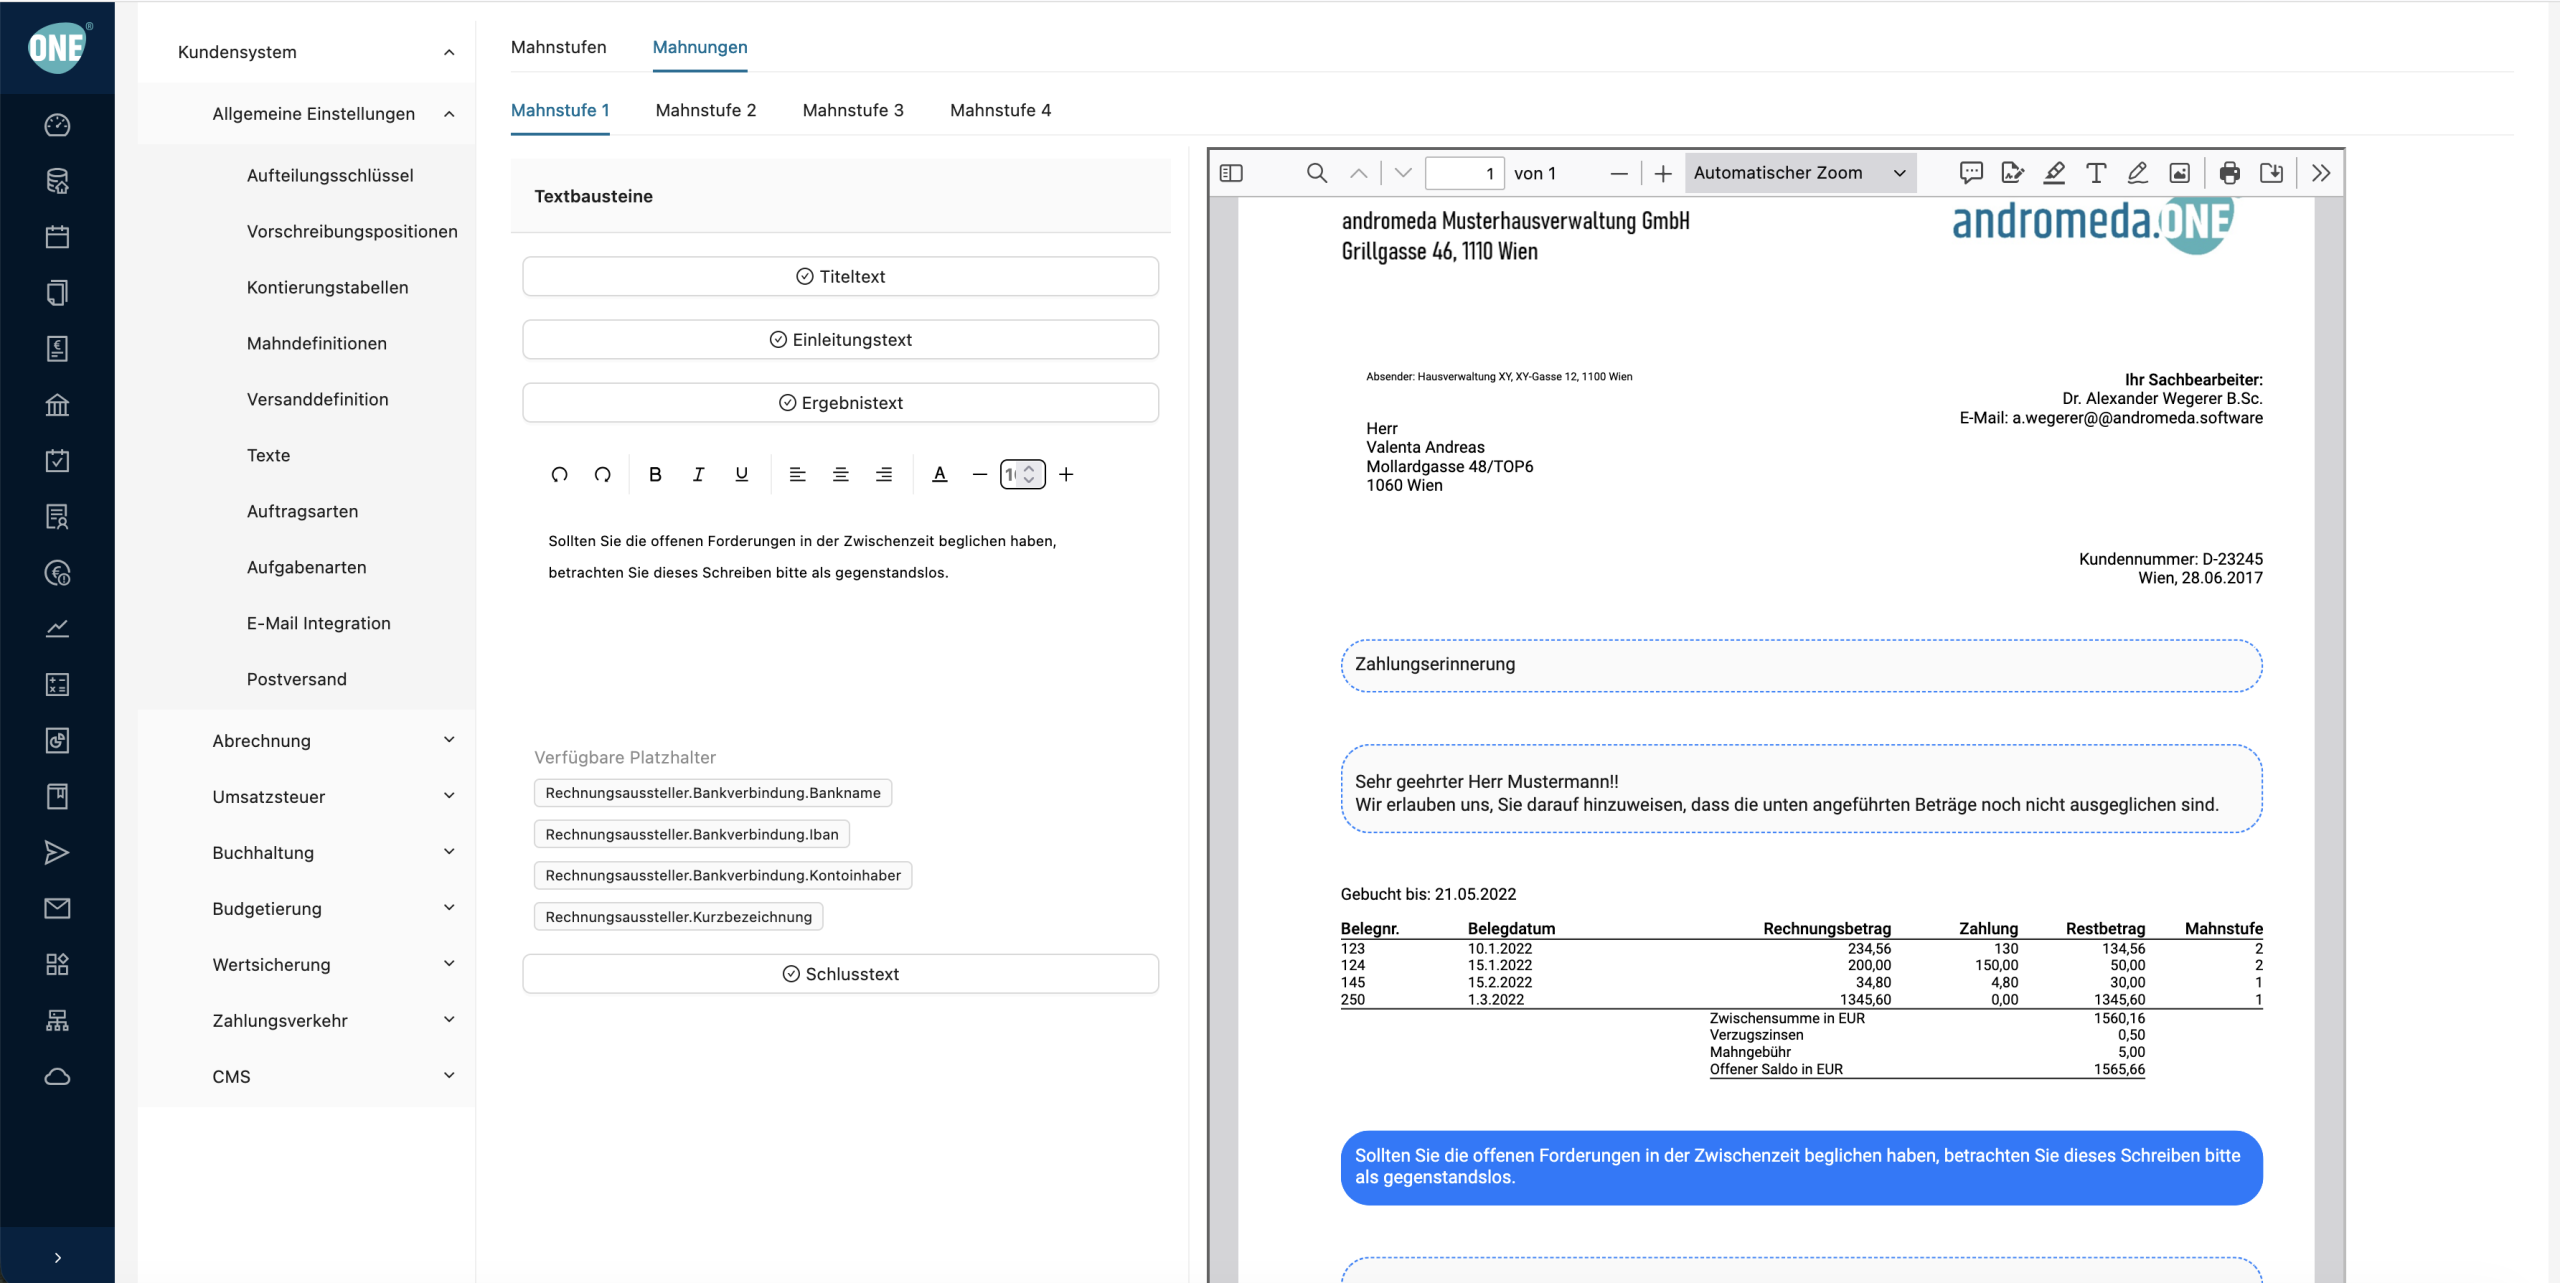2560x1283 pixels.
Task: Click the text color A icon
Action: pyautogui.click(x=939, y=474)
